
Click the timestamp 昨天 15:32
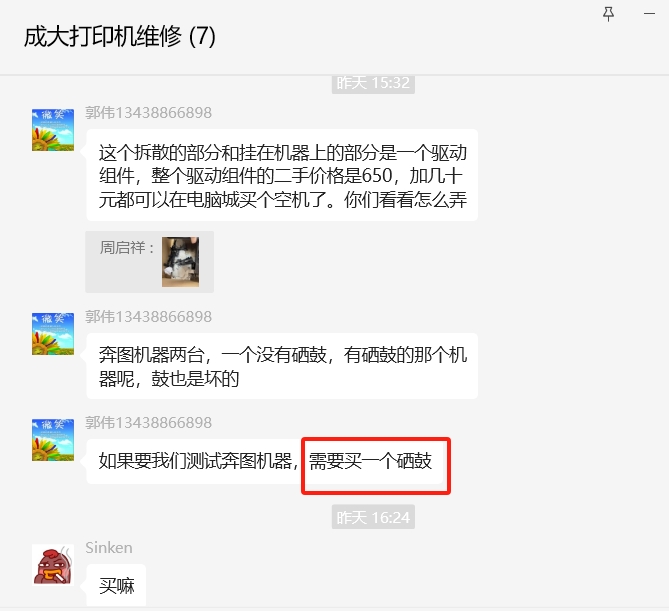[x=373, y=83]
